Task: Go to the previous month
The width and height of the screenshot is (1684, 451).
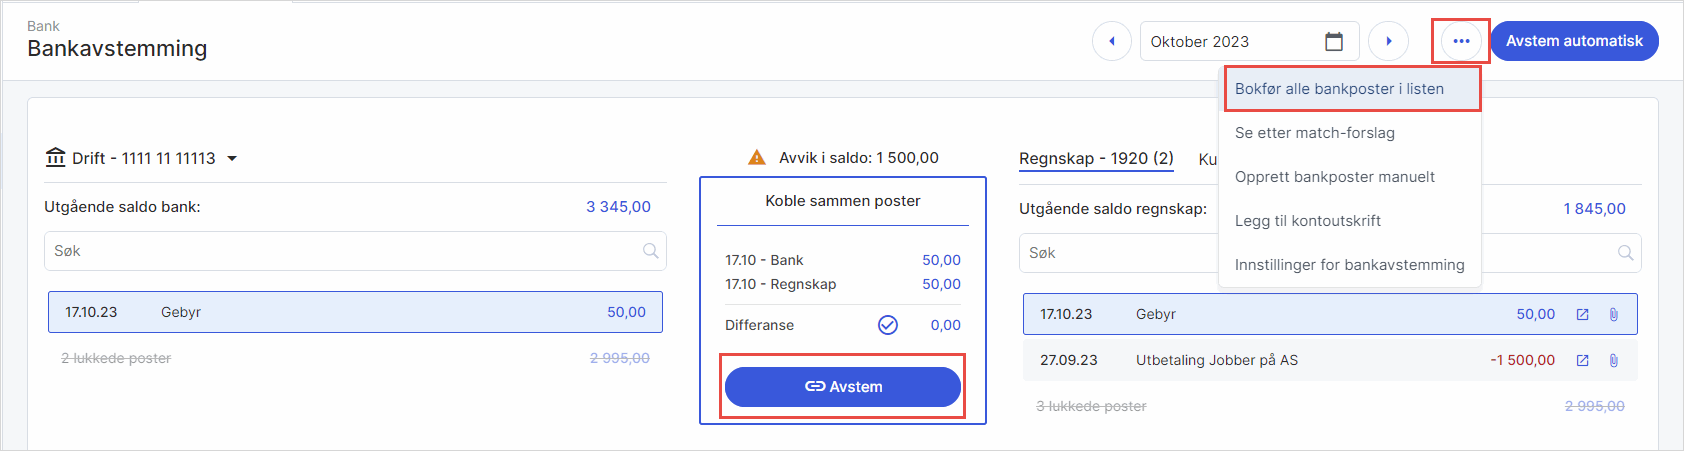Action: (x=1112, y=42)
